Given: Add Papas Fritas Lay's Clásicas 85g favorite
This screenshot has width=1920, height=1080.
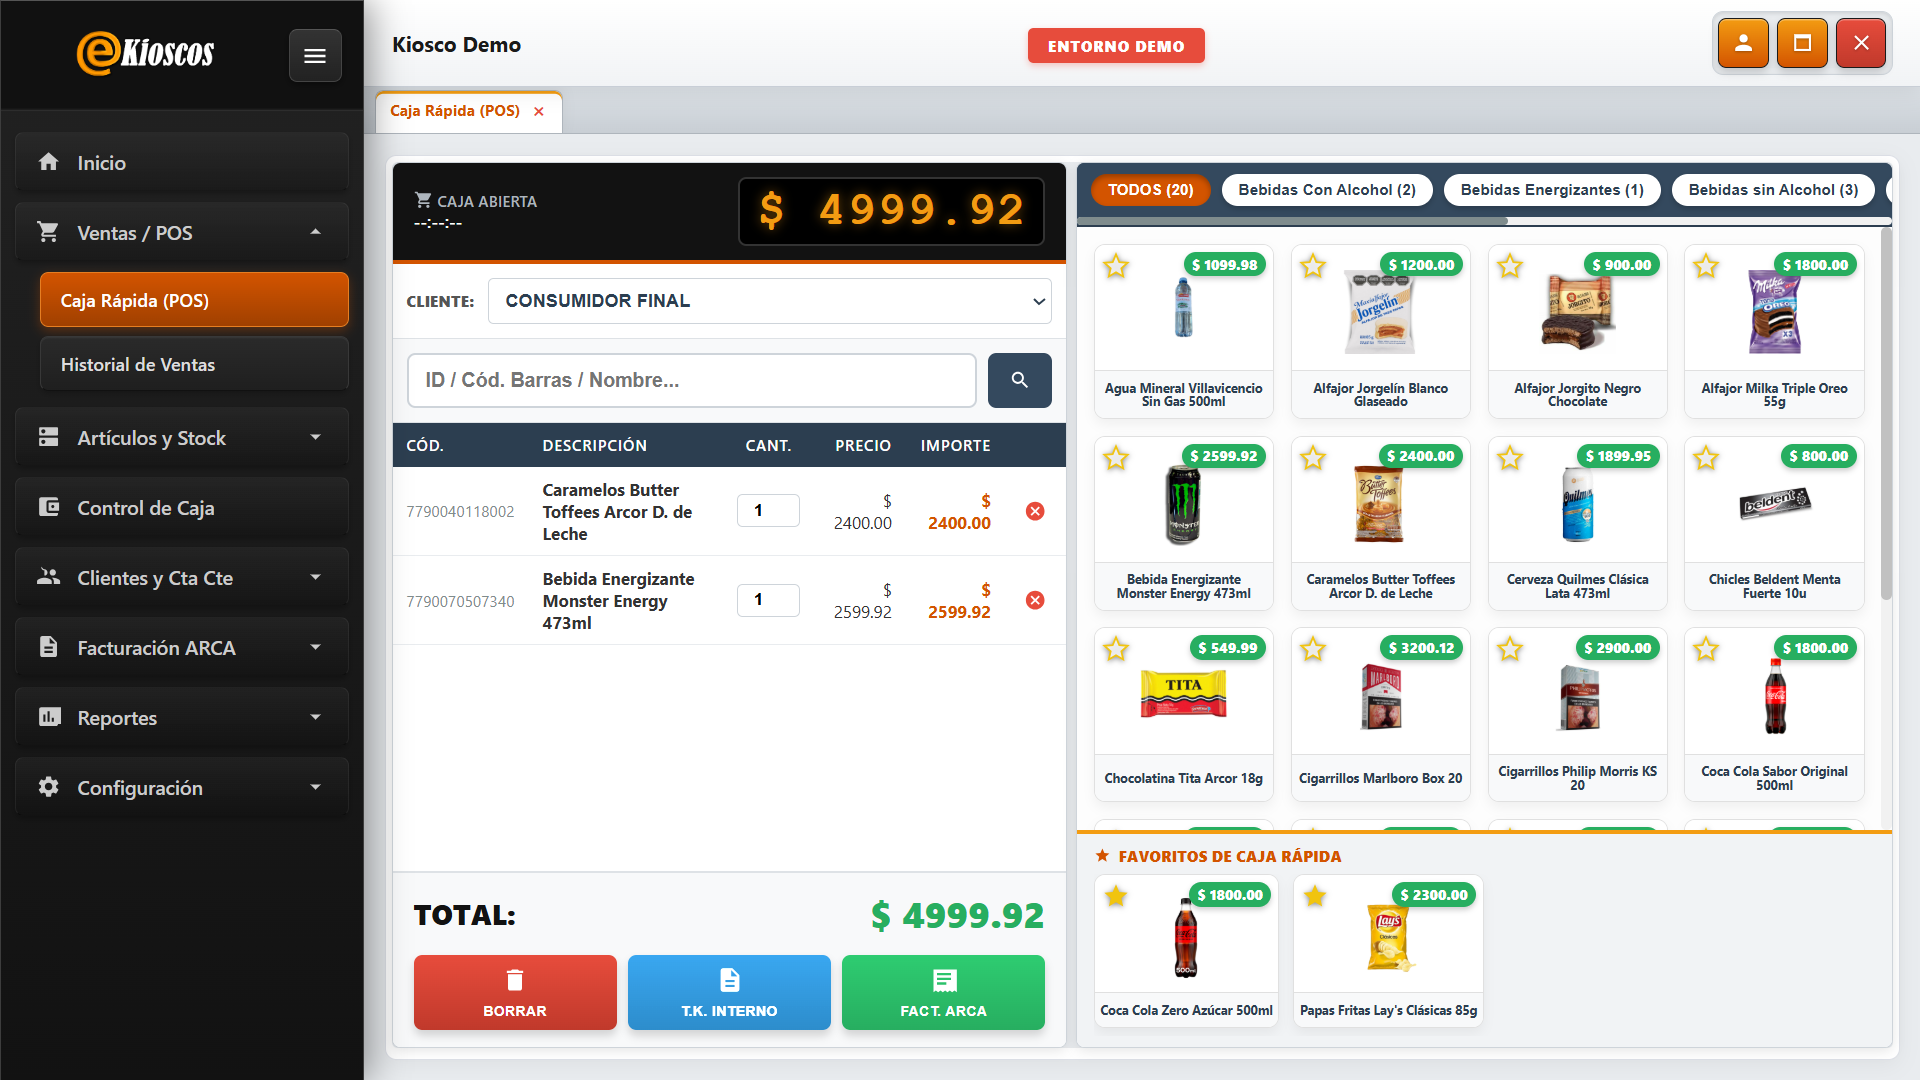Looking at the screenshot, I should [x=1388, y=950].
